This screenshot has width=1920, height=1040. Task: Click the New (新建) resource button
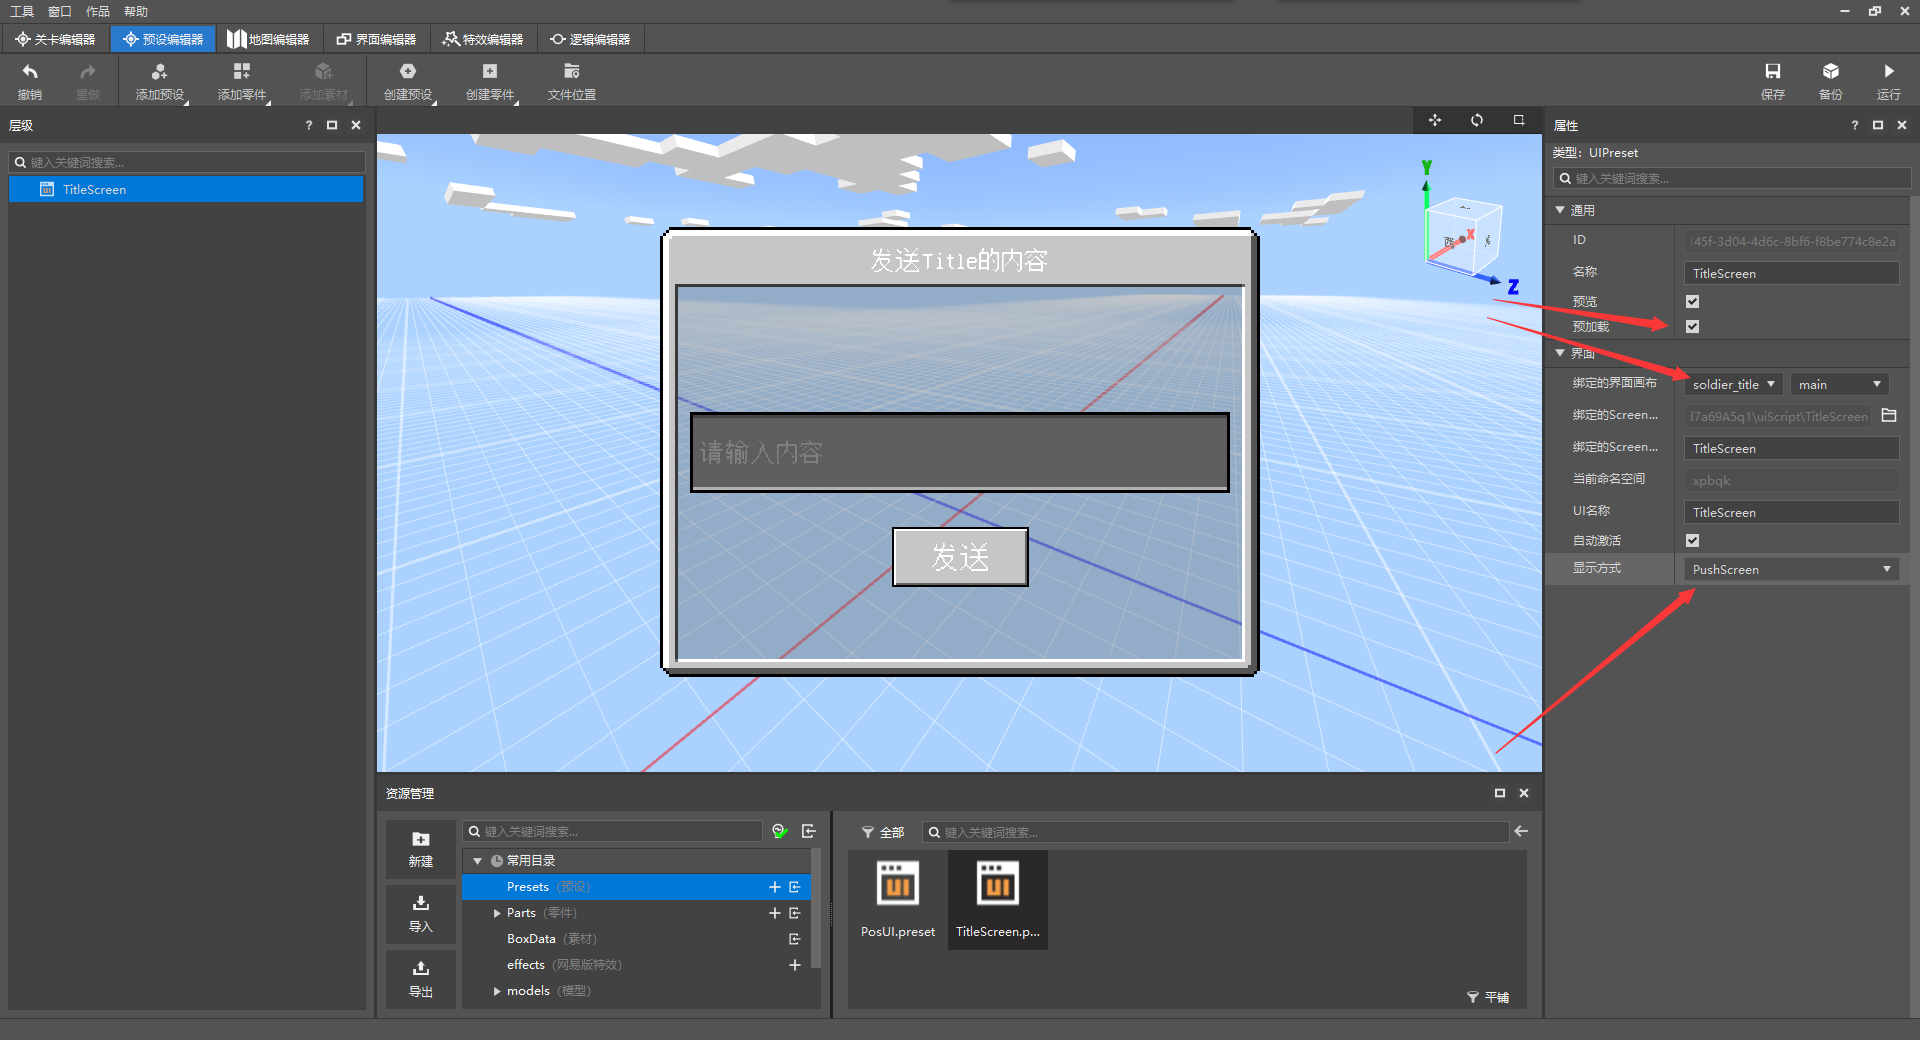(x=421, y=848)
